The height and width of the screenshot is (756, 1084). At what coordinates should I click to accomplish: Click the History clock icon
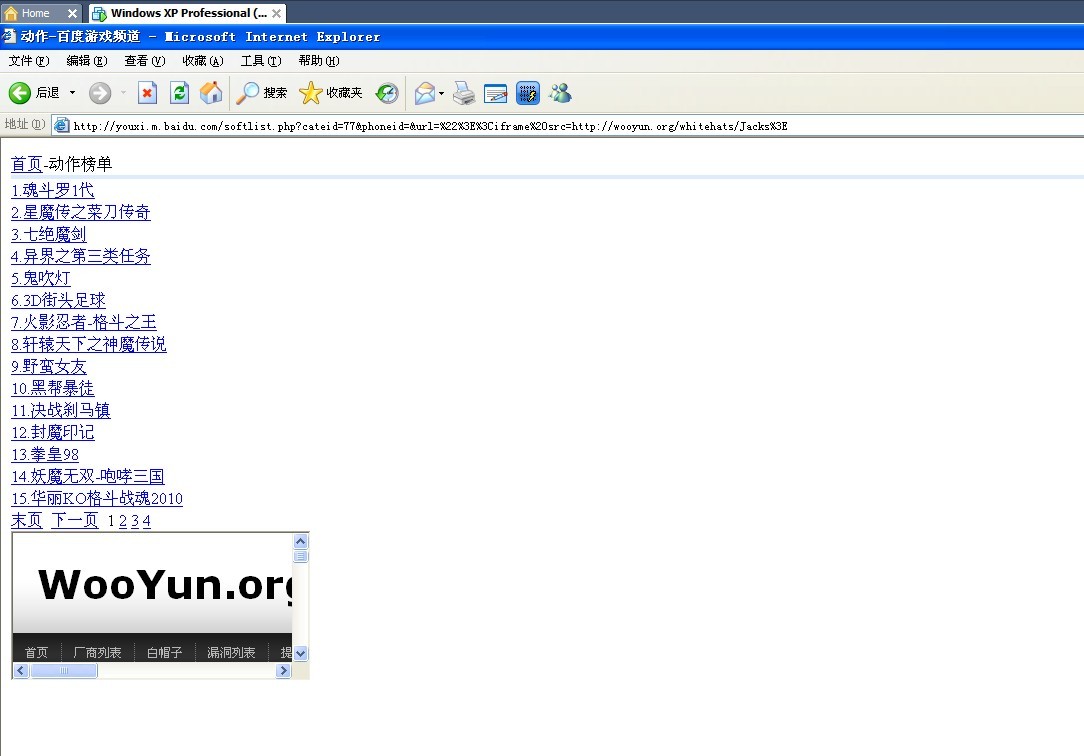tap(387, 93)
